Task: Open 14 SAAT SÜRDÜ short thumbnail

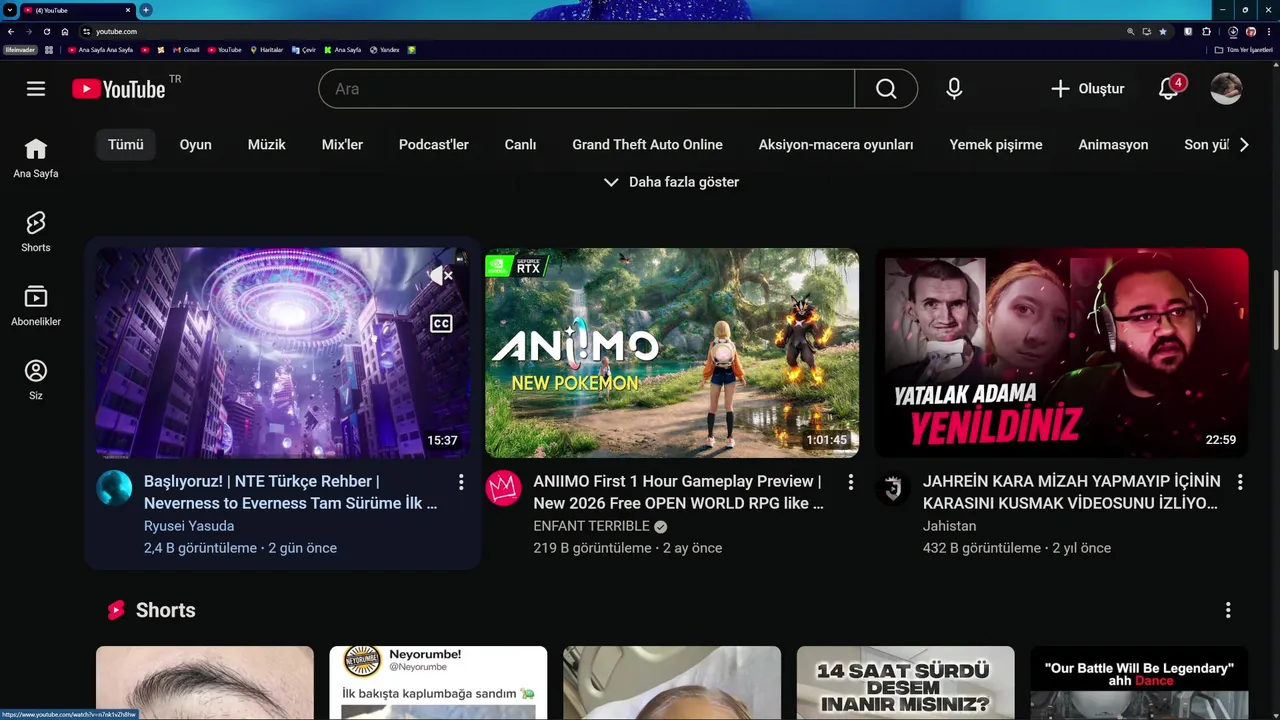Action: point(905,683)
